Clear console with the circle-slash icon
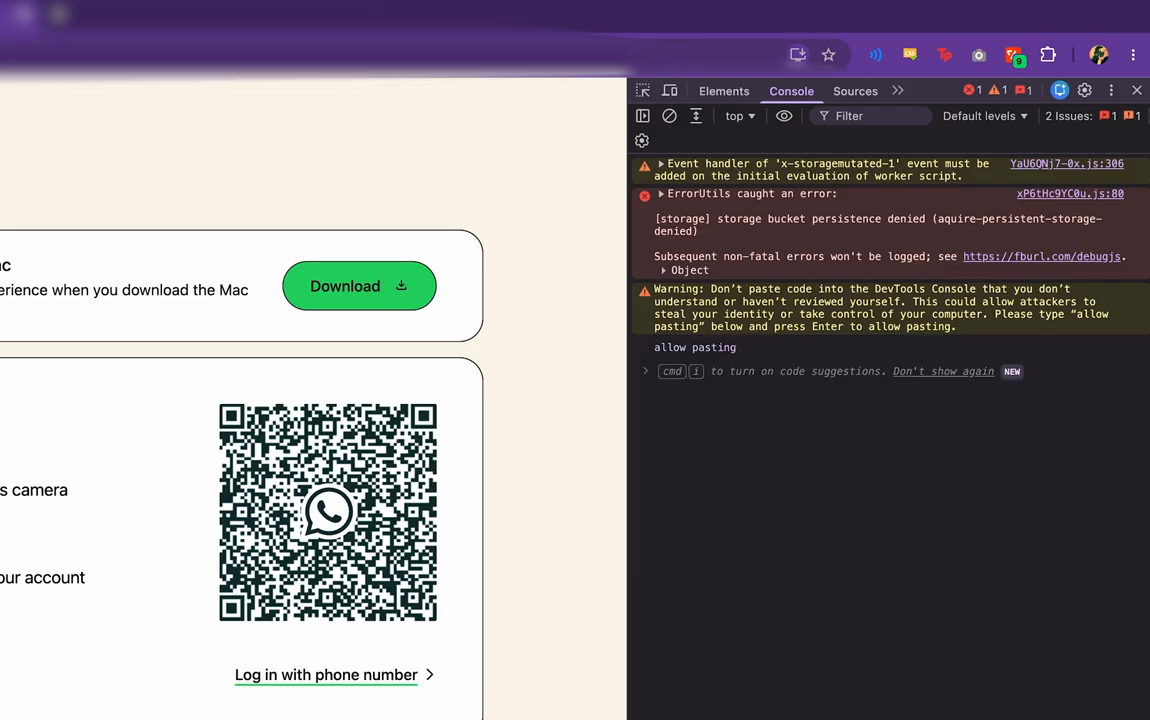 pyautogui.click(x=669, y=116)
